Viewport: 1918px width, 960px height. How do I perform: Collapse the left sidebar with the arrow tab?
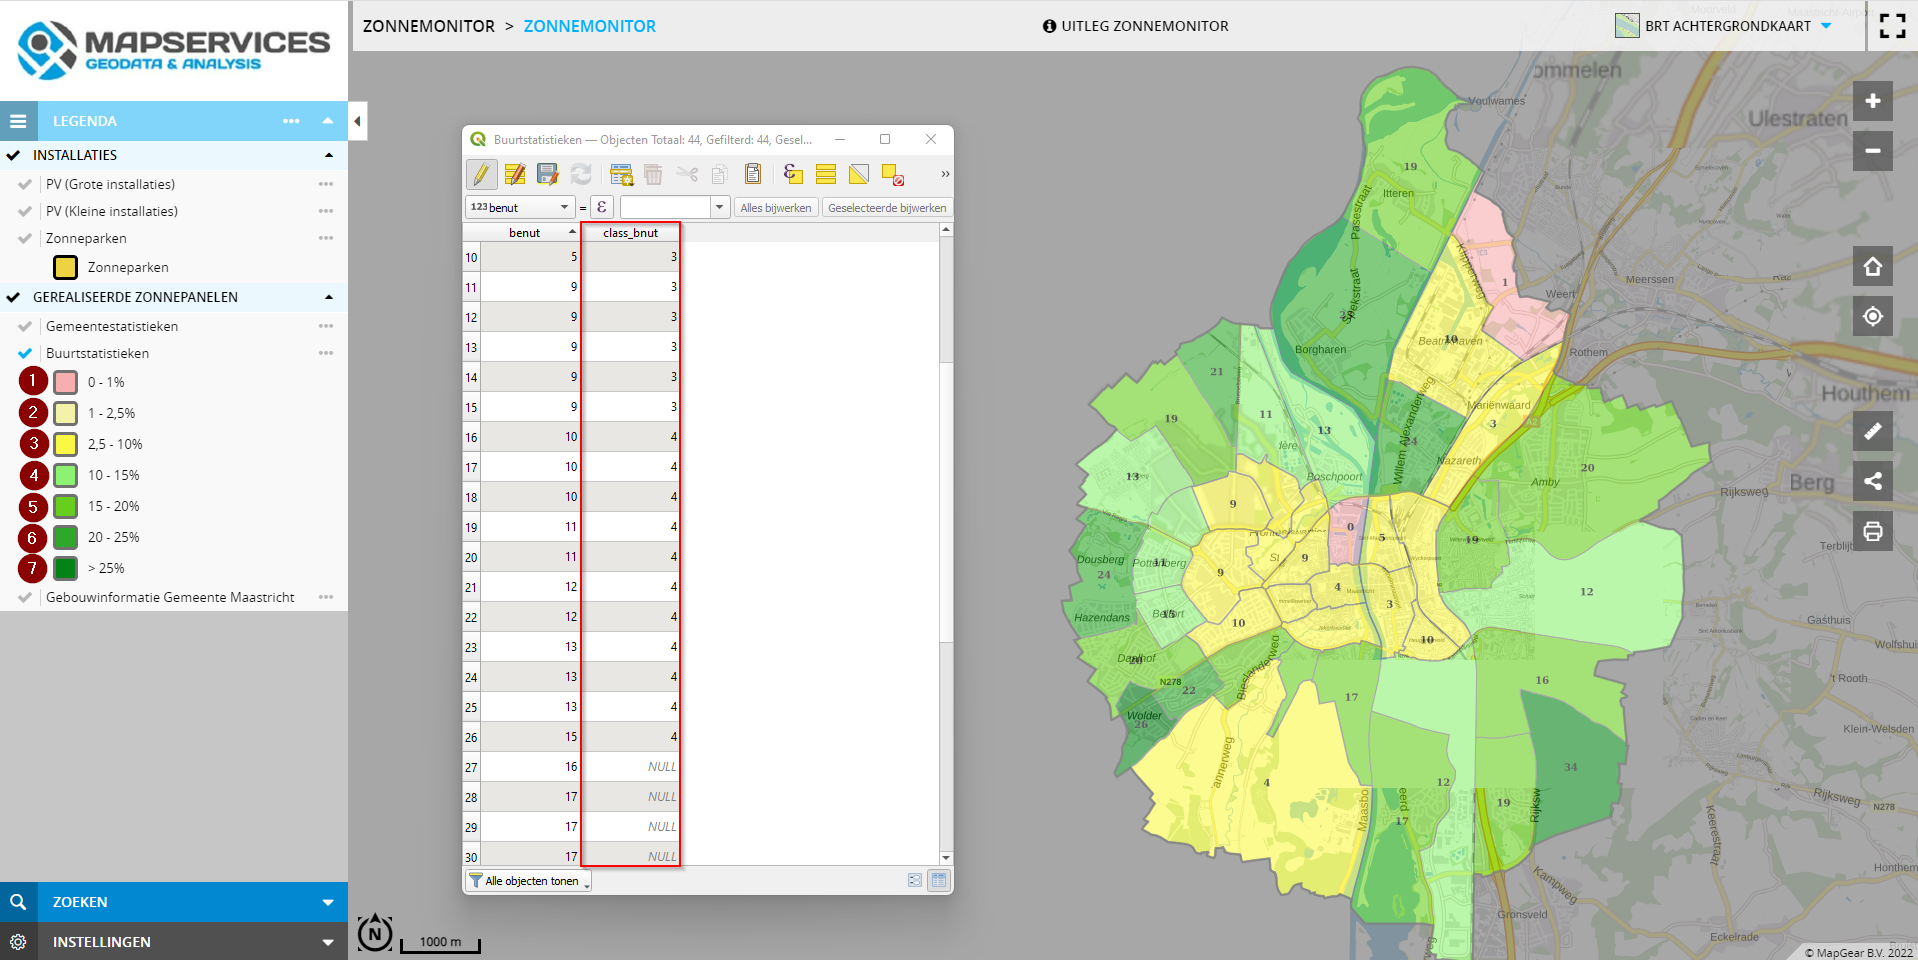pyautogui.click(x=357, y=121)
